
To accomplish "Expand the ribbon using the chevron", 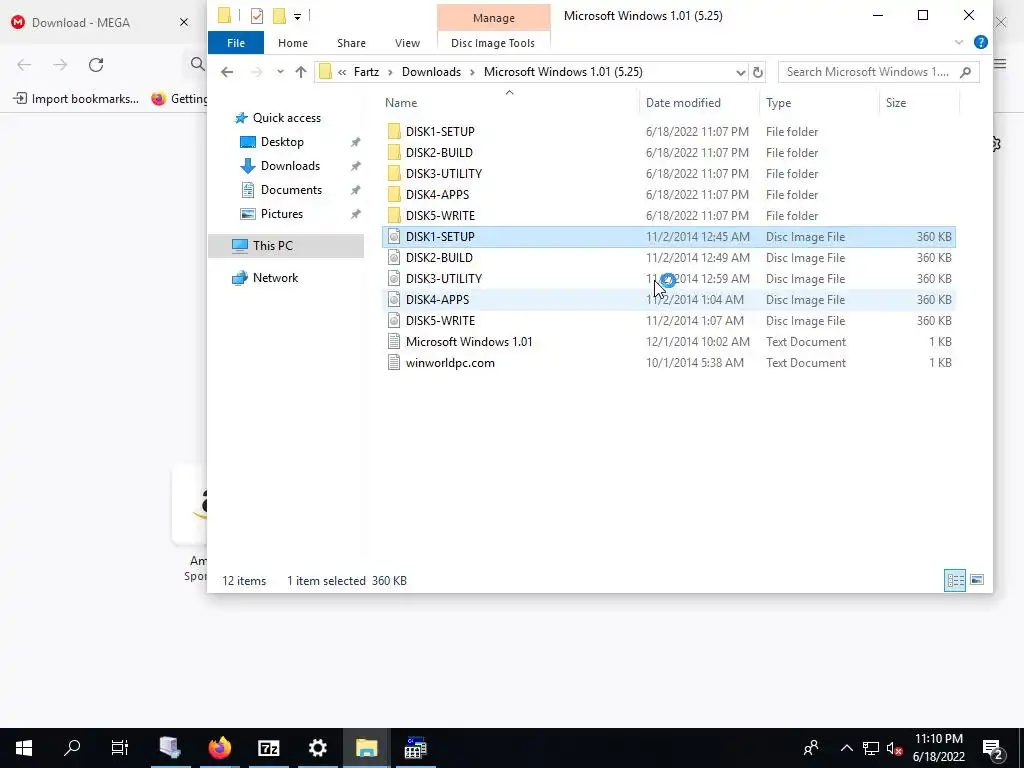I will [959, 42].
